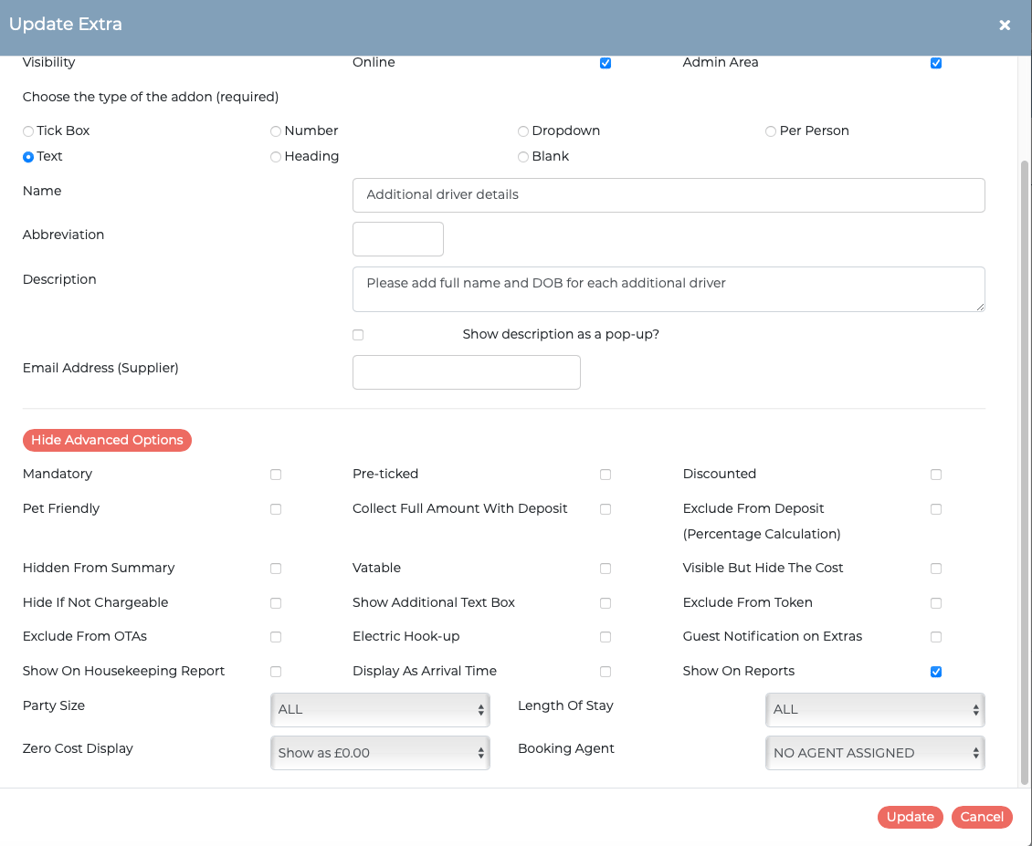1032x846 pixels.
Task: Click the Cancel button
Action: click(x=982, y=817)
